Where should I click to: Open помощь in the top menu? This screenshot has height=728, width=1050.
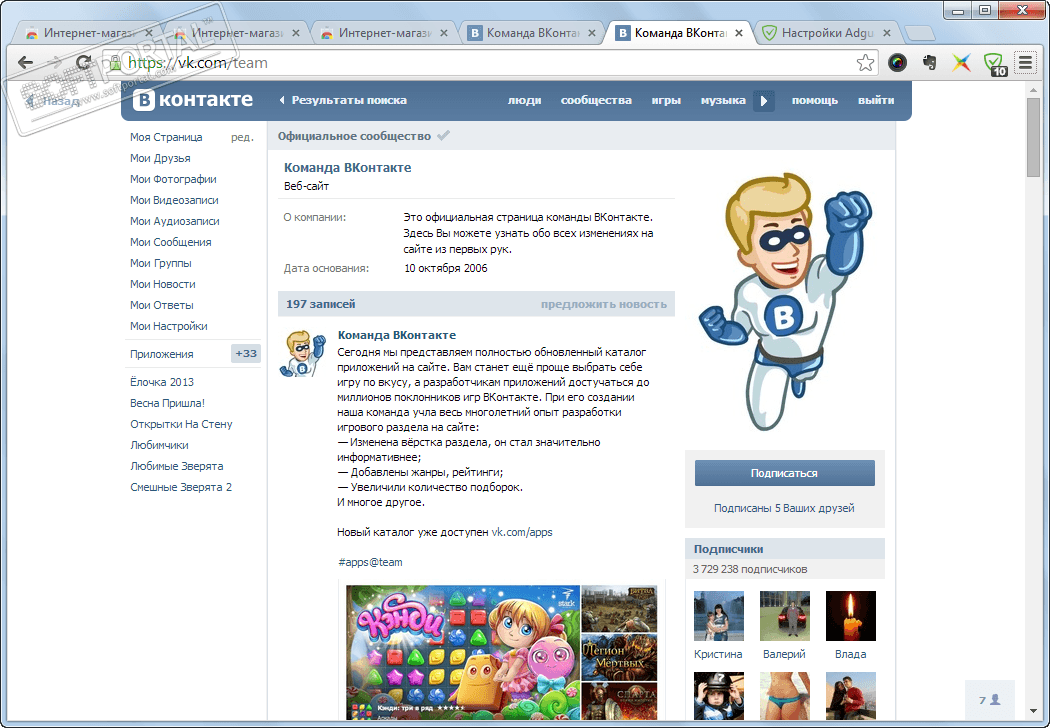(x=814, y=100)
